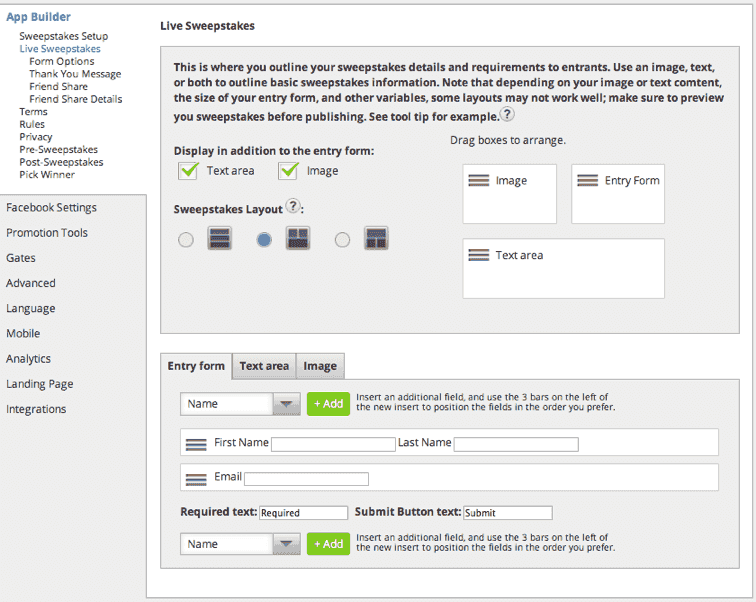The image size is (756, 602).
Task: Open Facebook Settings section
Action: (x=52, y=208)
